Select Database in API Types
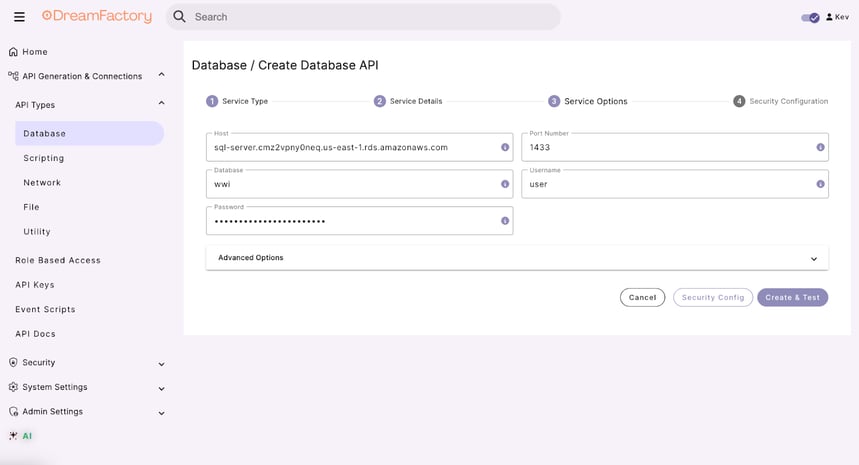 (89, 133)
